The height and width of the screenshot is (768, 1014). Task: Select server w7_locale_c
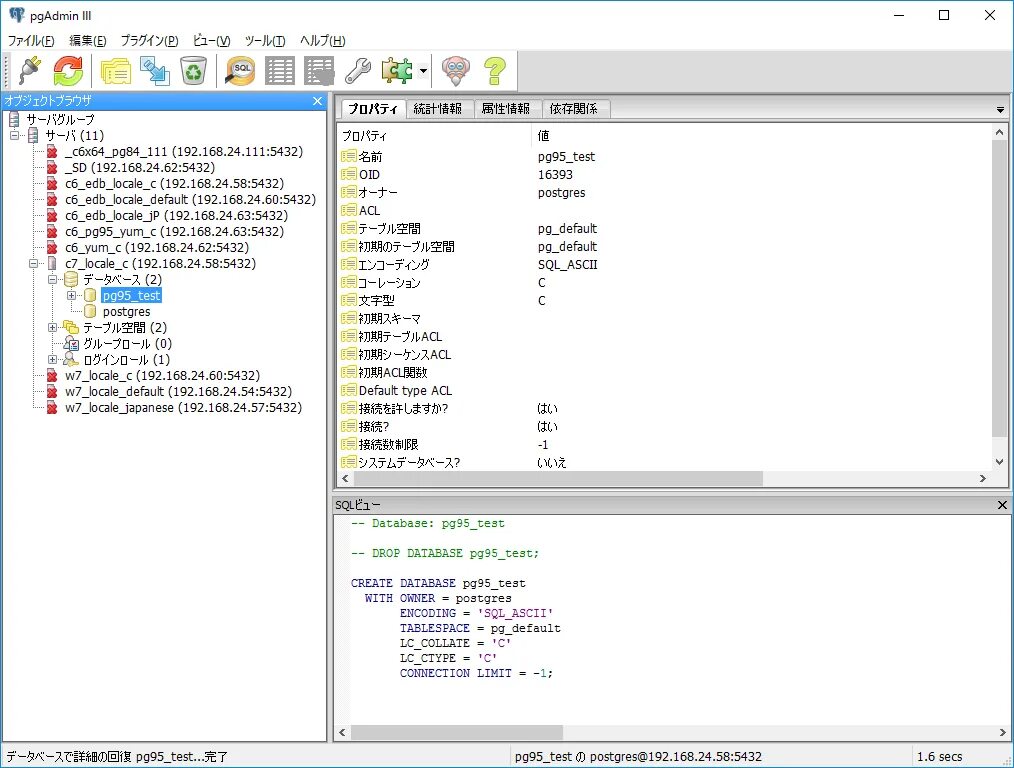click(162, 376)
